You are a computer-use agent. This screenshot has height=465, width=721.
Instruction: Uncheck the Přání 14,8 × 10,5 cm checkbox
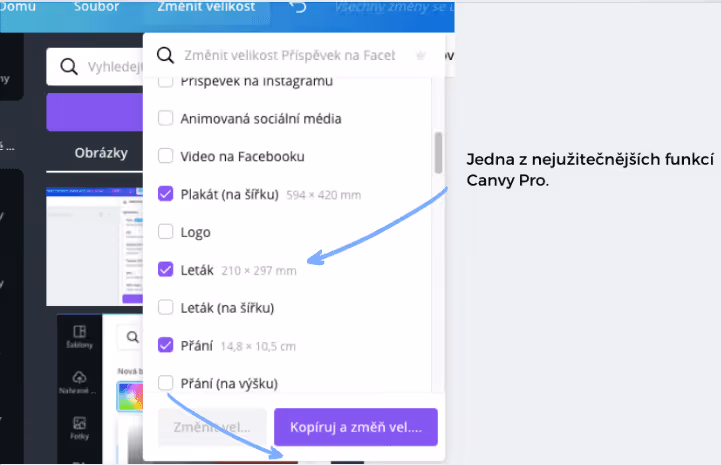pos(166,344)
